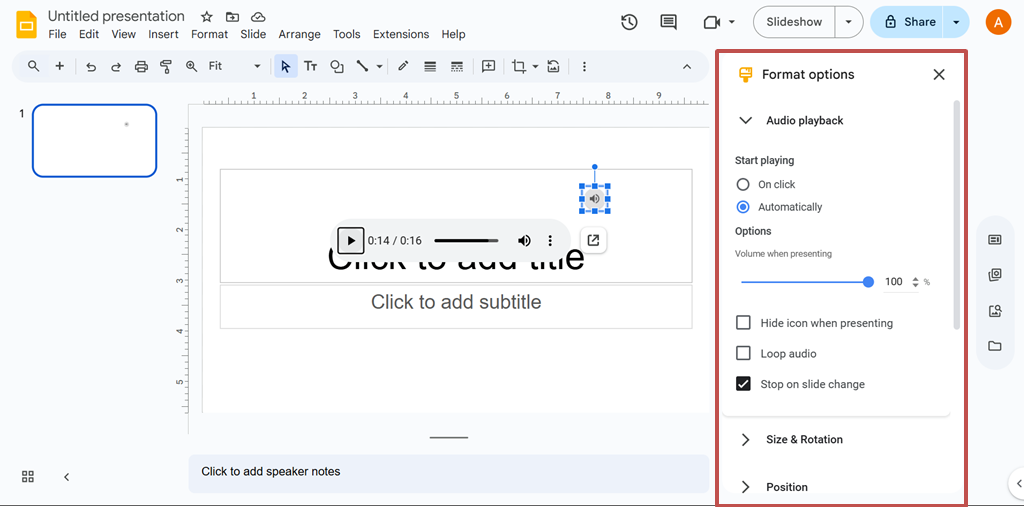Collapse the toolbar with chevron

[686, 66]
